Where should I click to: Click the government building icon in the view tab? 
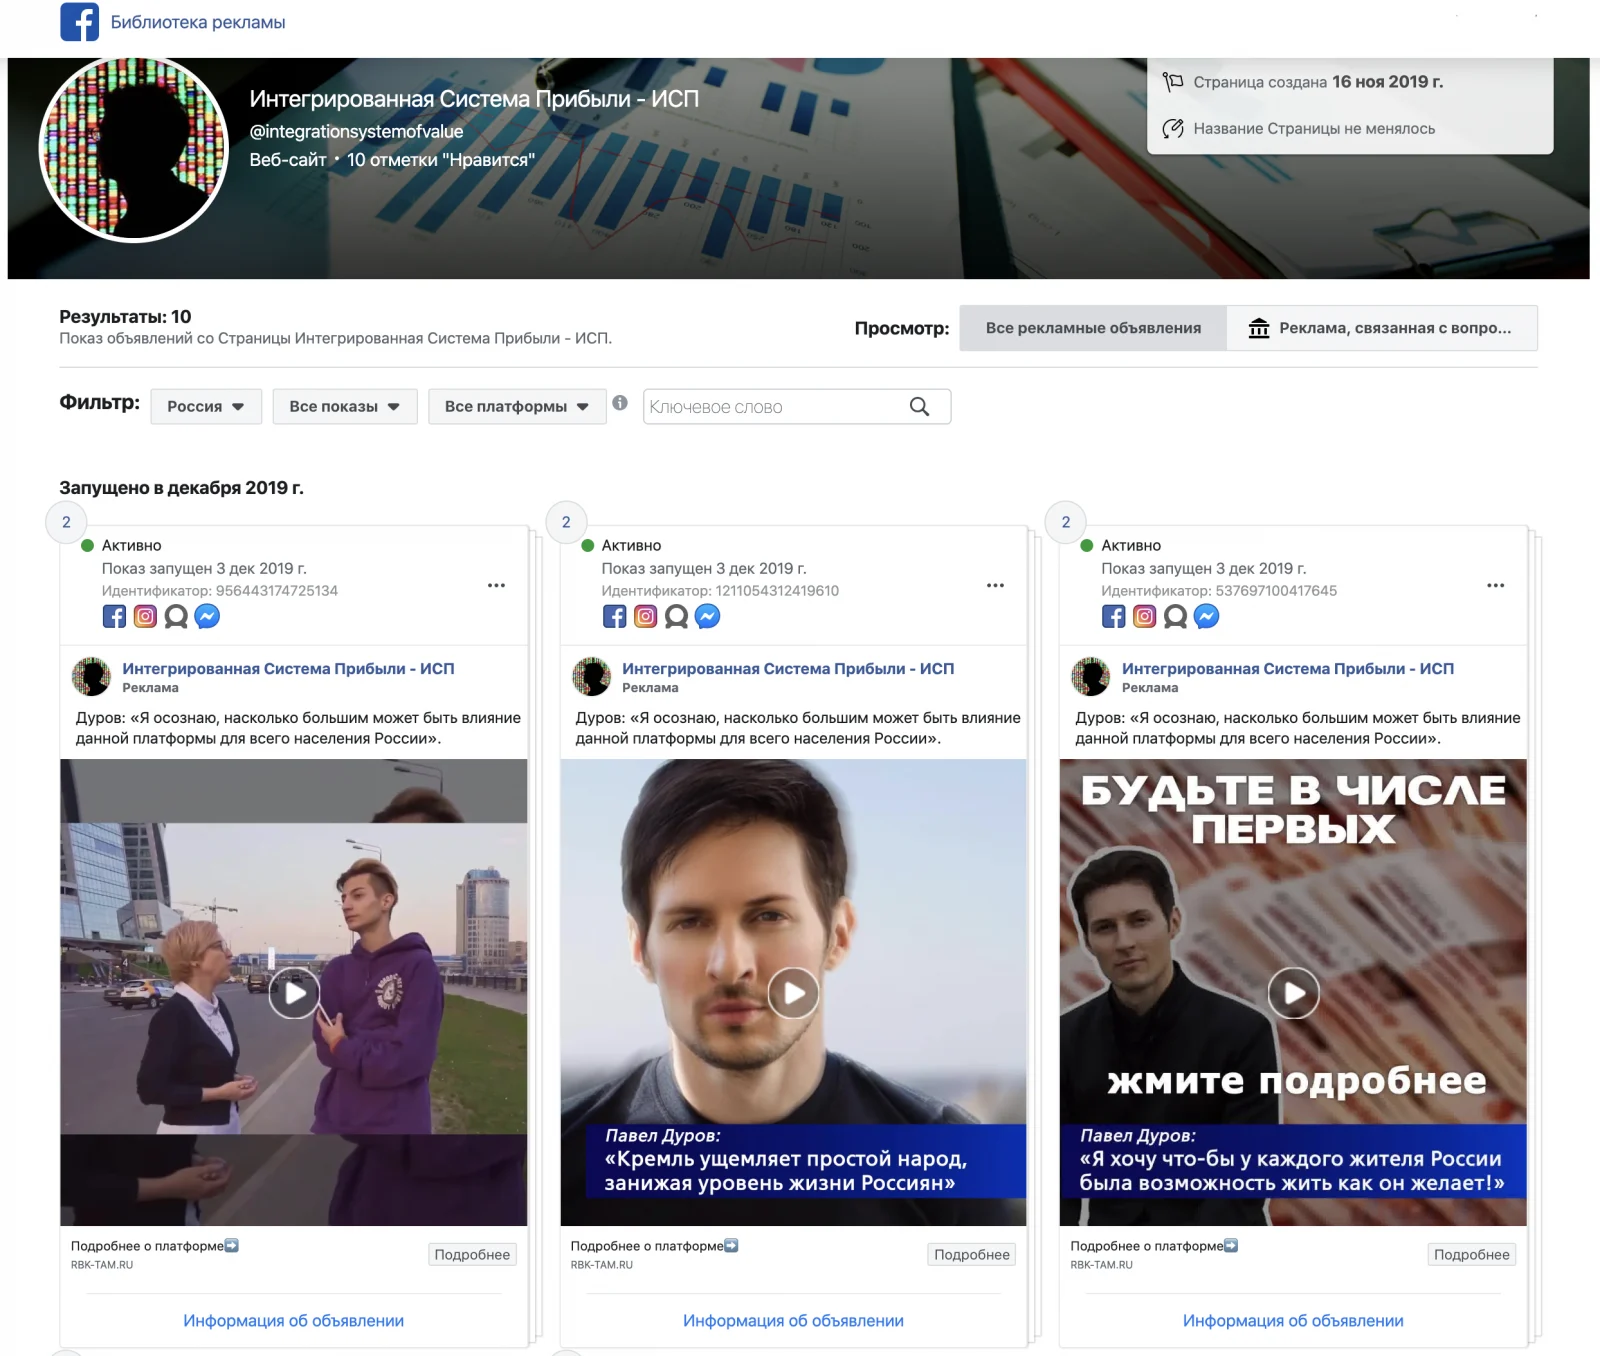(1259, 328)
